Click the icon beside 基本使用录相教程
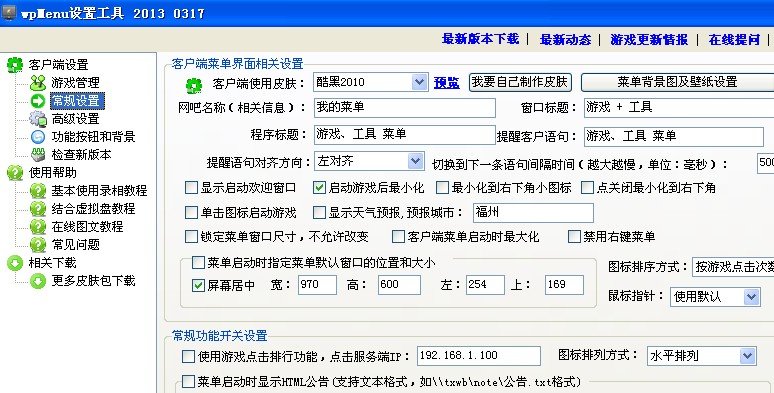The width and height of the screenshot is (774, 393). (38, 191)
